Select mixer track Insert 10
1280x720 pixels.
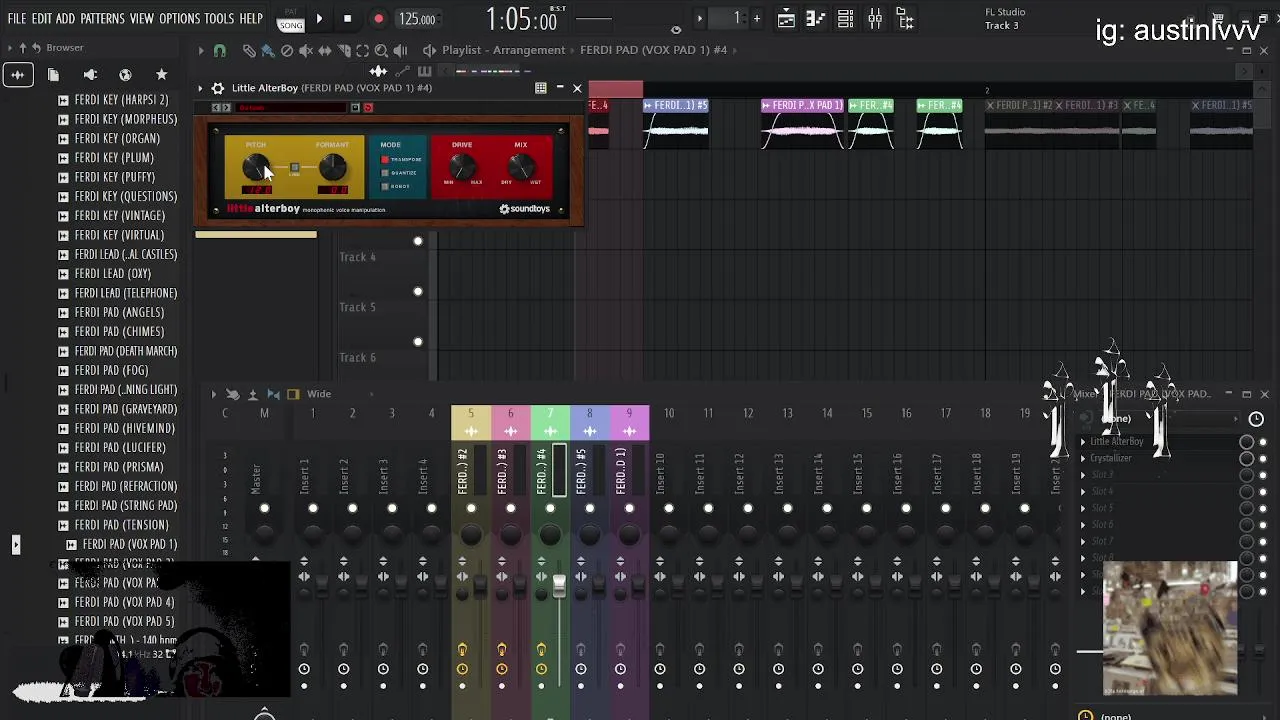click(669, 474)
